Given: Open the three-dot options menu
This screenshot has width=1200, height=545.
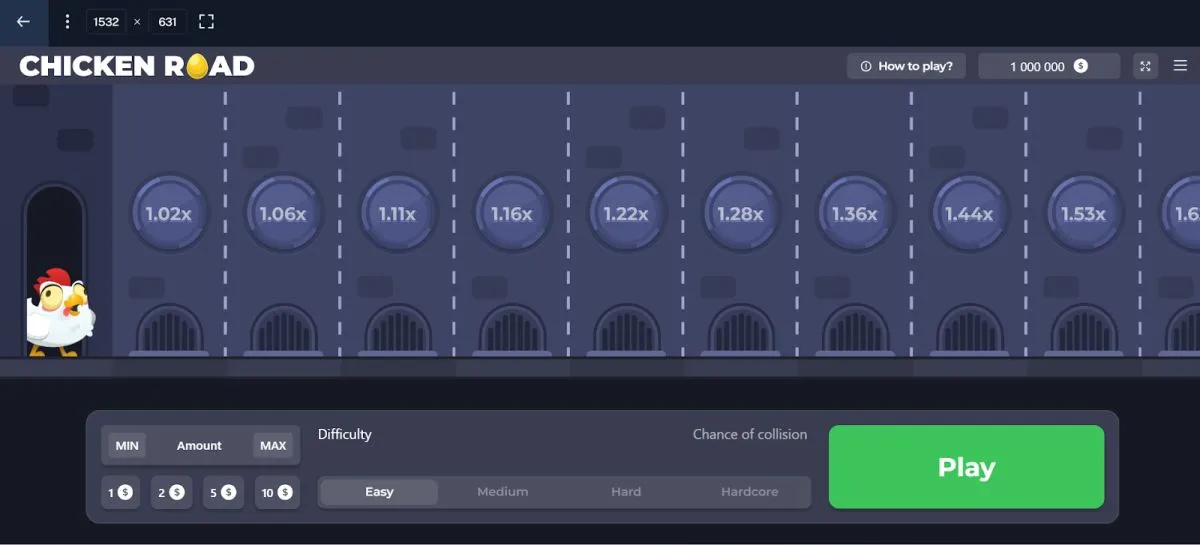Looking at the screenshot, I should pyautogui.click(x=67, y=21).
